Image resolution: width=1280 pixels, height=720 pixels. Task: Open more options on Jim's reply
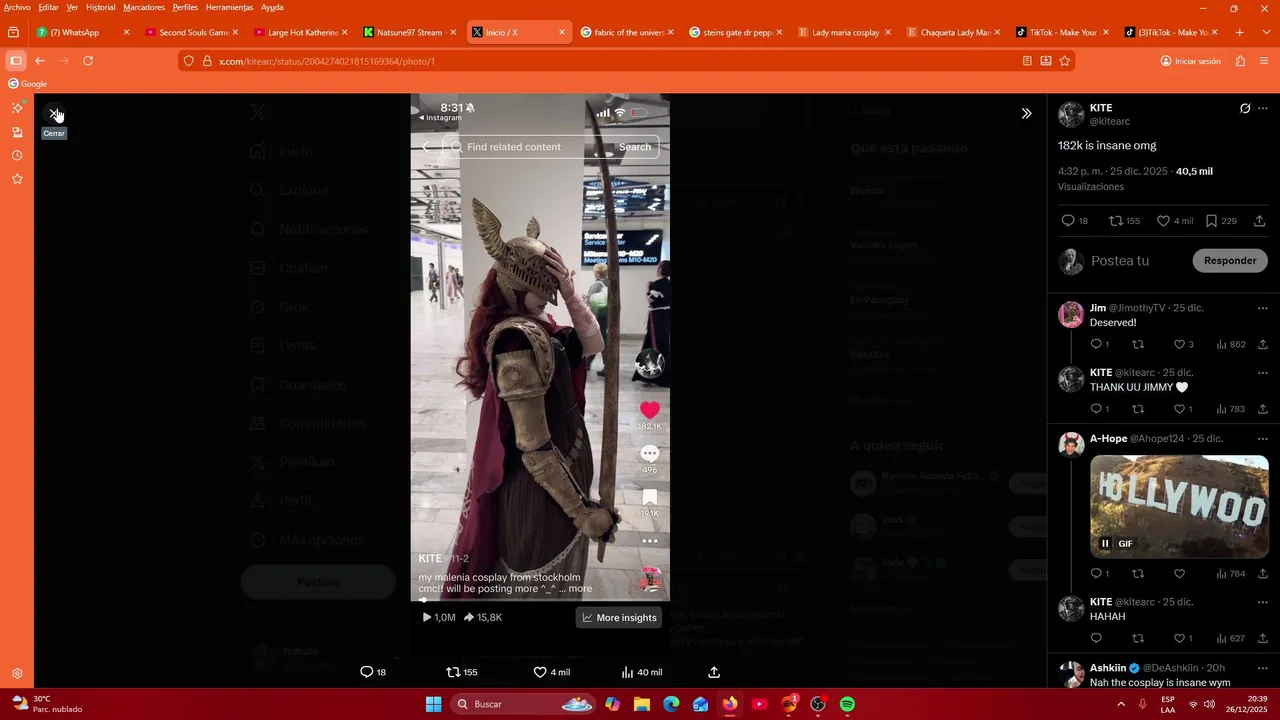[x=1263, y=308]
